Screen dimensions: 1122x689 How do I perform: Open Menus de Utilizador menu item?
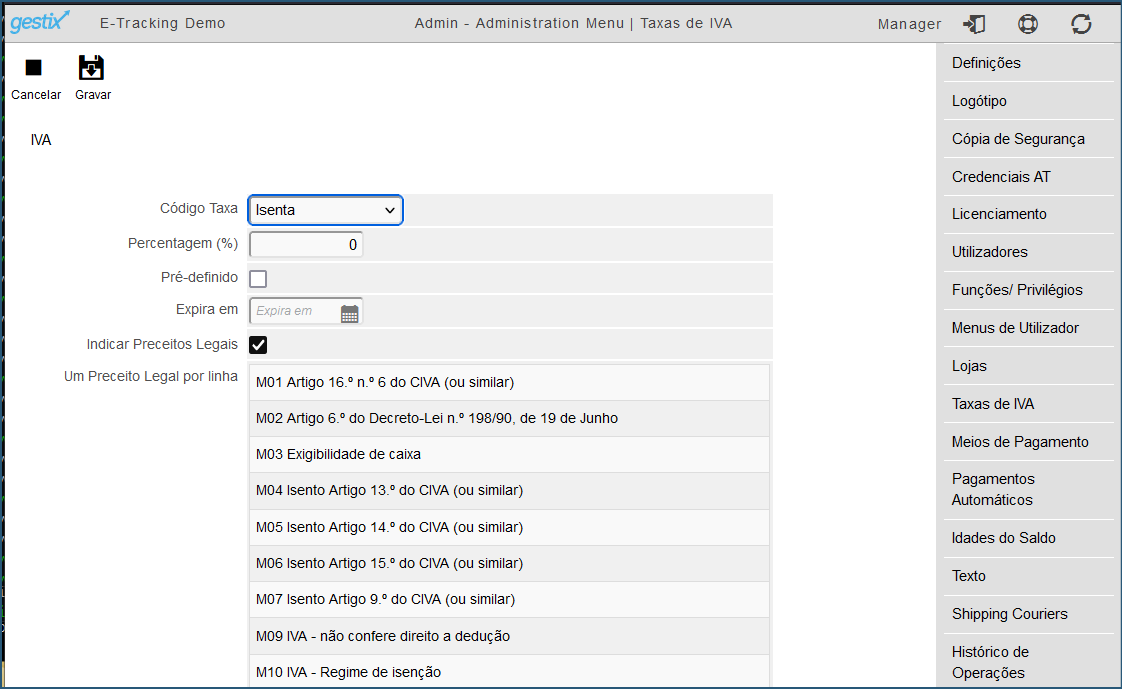[1028, 328]
